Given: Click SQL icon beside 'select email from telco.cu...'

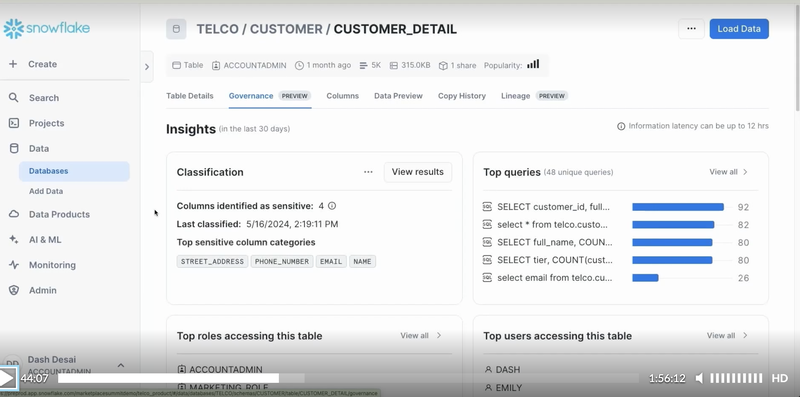Looking at the screenshot, I should point(487,278).
